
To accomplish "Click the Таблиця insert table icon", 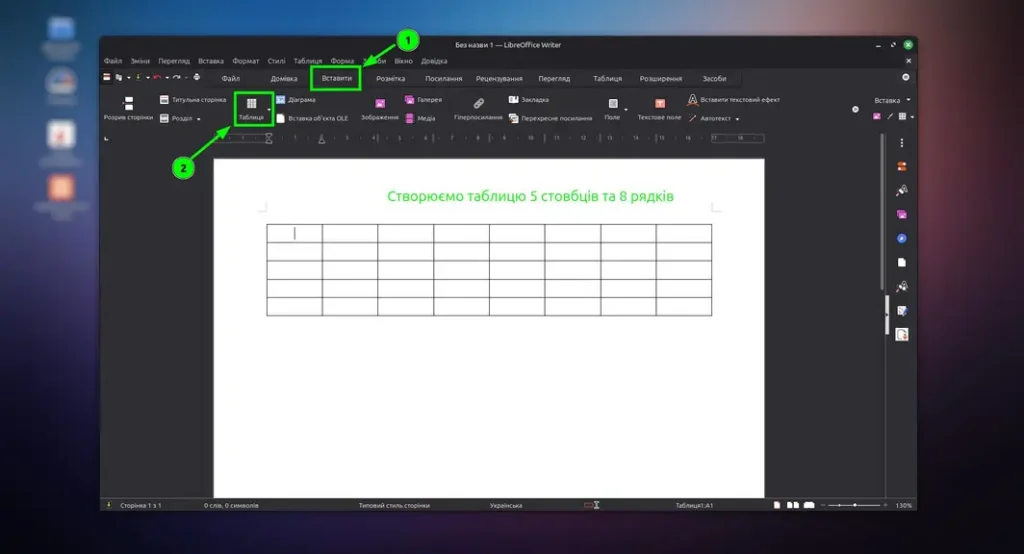I will click(251, 103).
